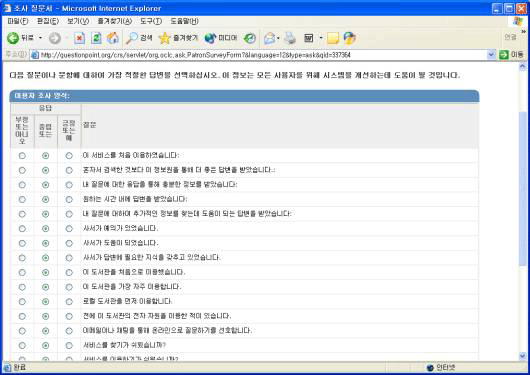Click the URL address input field

click(259, 55)
